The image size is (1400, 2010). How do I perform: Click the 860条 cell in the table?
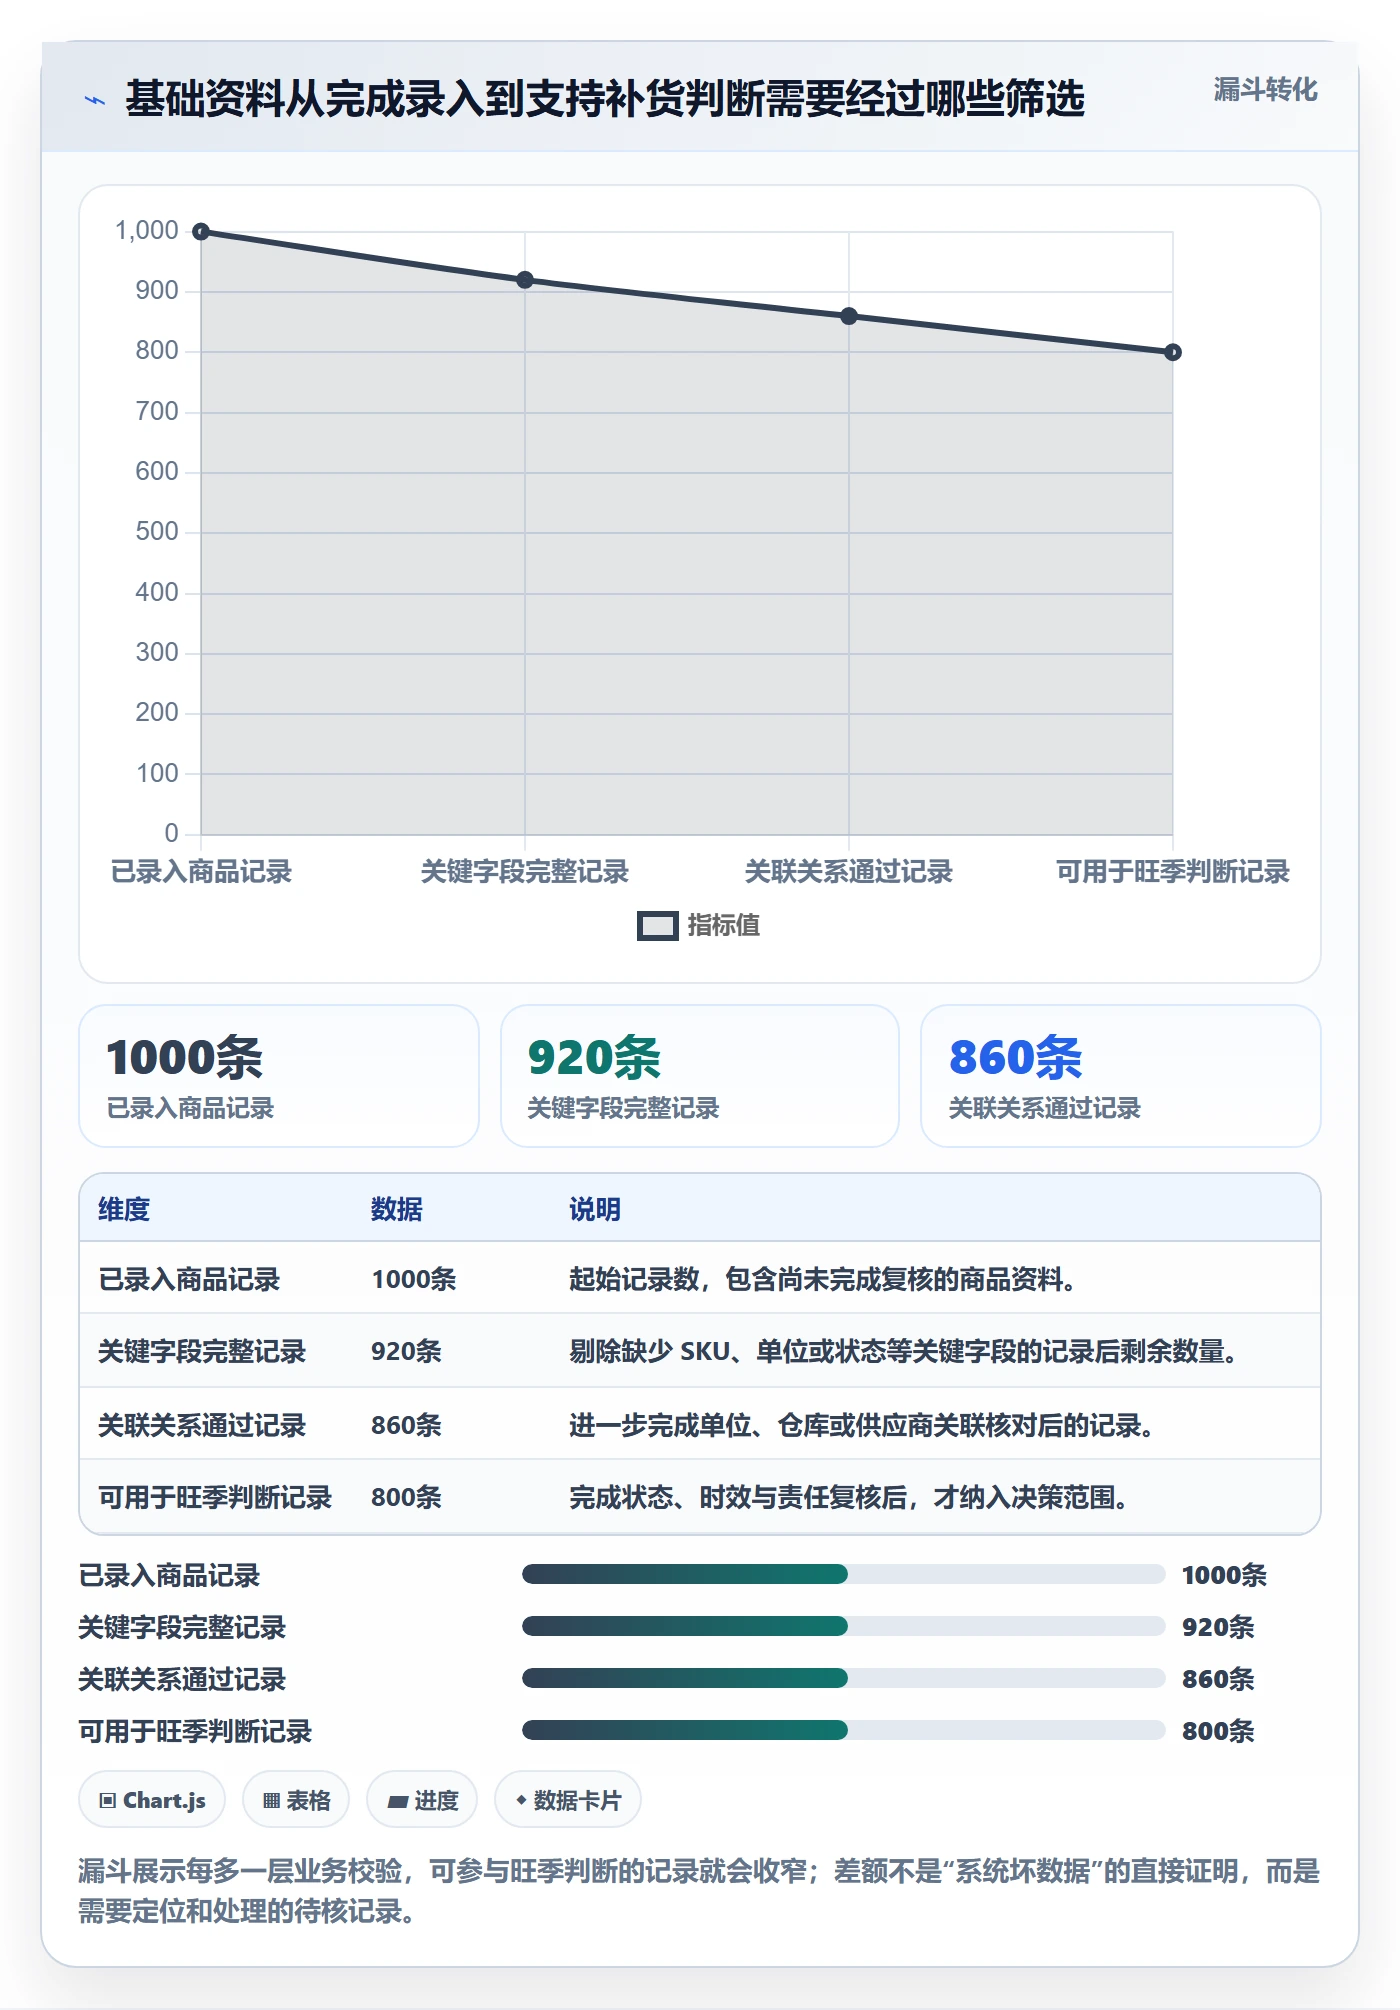click(407, 1425)
